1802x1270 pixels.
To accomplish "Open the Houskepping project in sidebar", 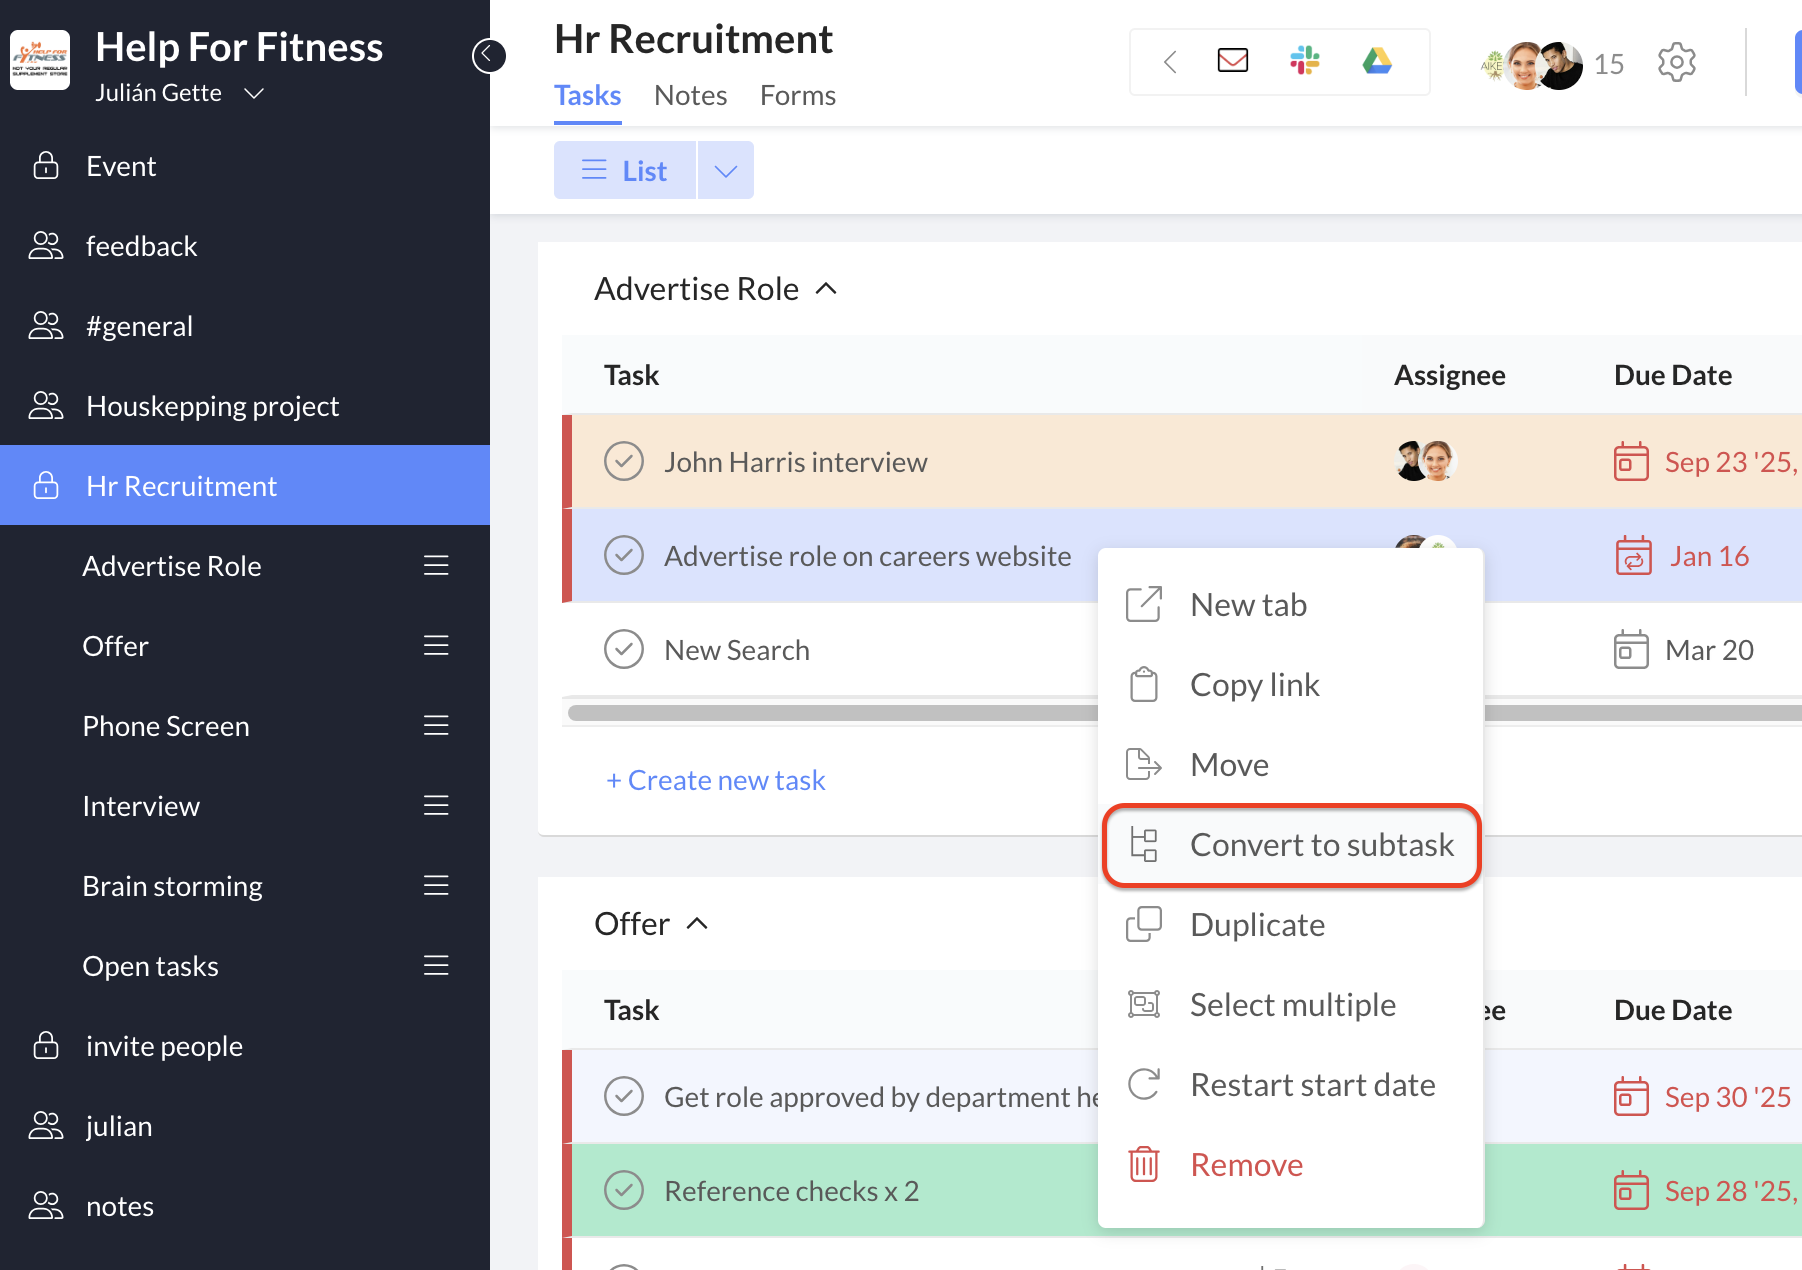I will coord(245,406).
